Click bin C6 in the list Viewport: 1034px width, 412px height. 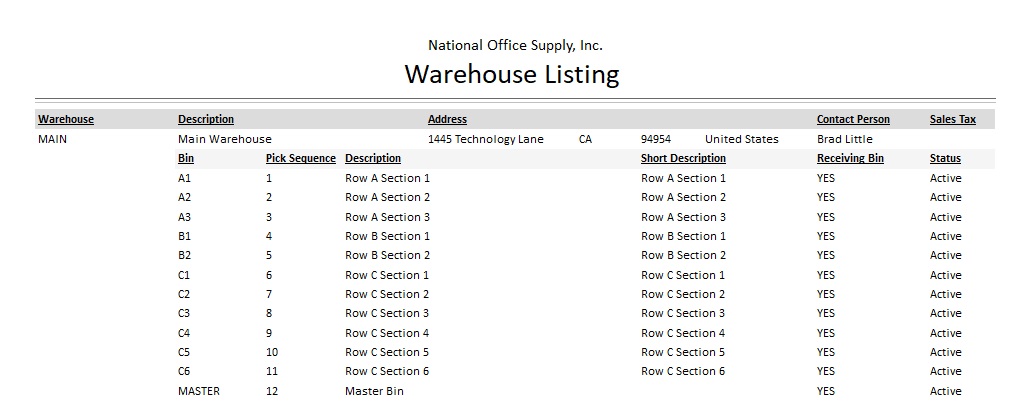pyautogui.click(x=185, y=371)
